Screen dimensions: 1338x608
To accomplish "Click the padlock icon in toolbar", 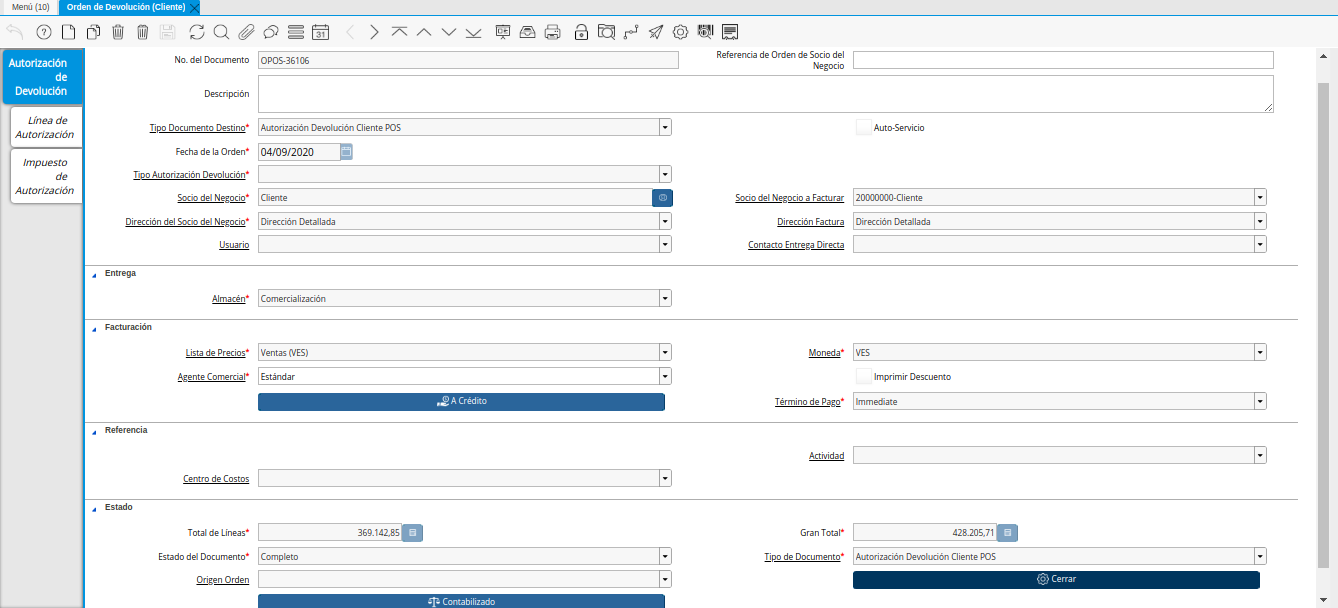I will click(581, 32).
